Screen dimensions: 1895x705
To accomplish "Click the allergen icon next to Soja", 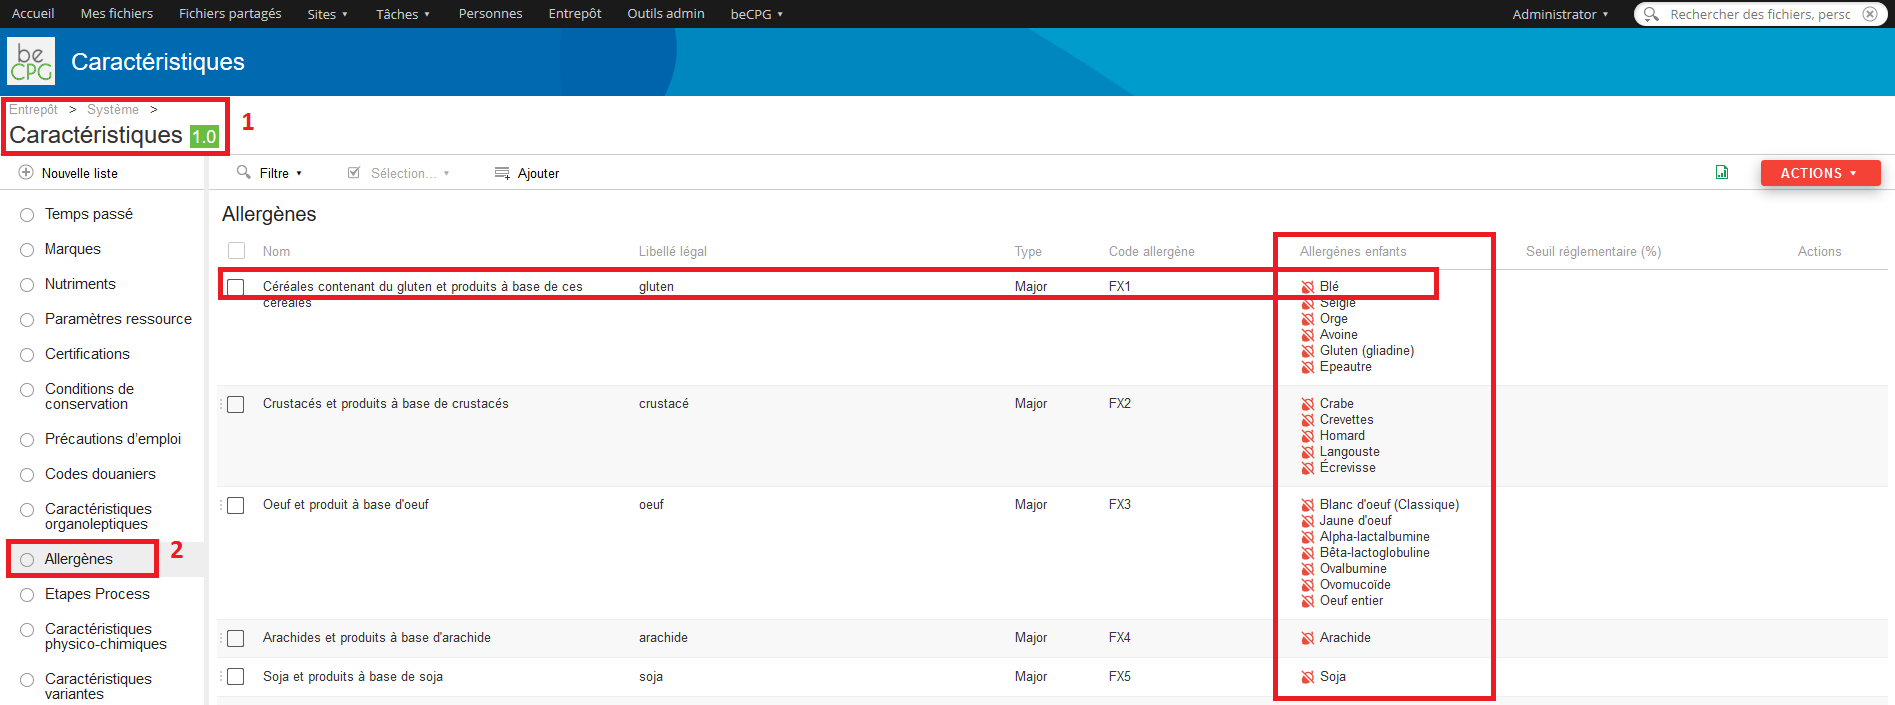I will pos(1307,677).
